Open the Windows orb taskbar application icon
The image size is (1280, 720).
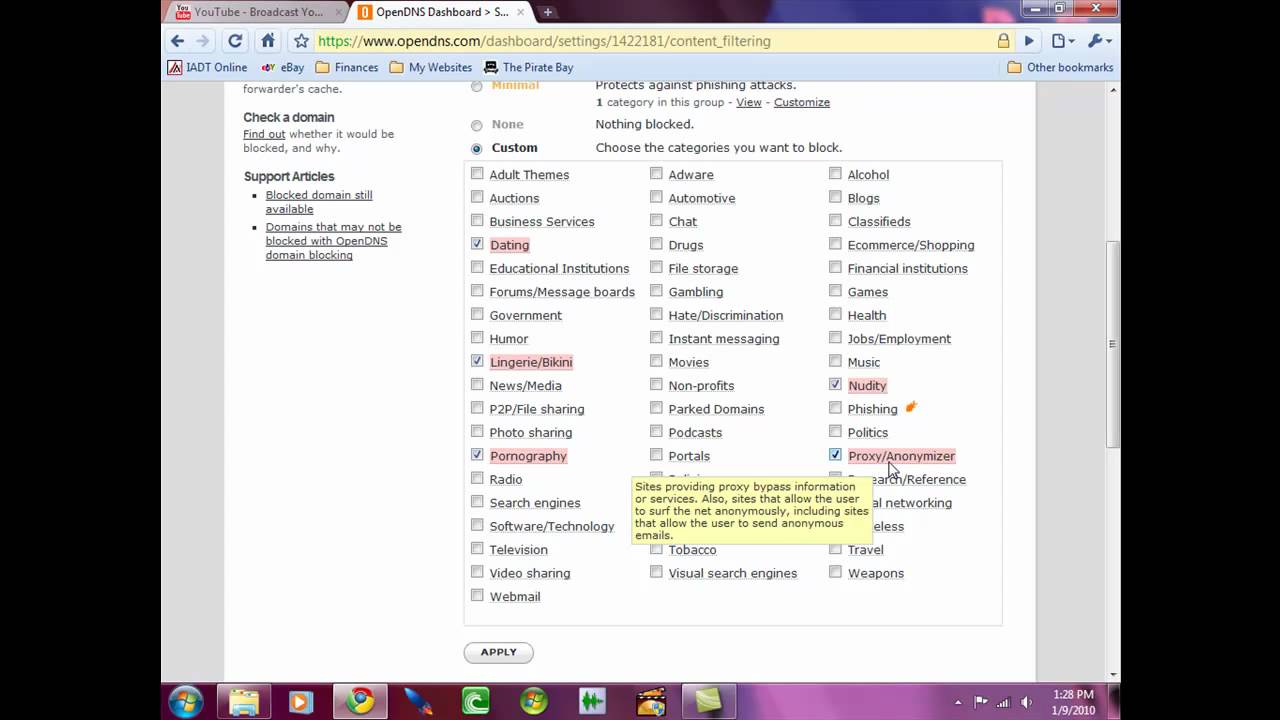click(x=534, y=702)
